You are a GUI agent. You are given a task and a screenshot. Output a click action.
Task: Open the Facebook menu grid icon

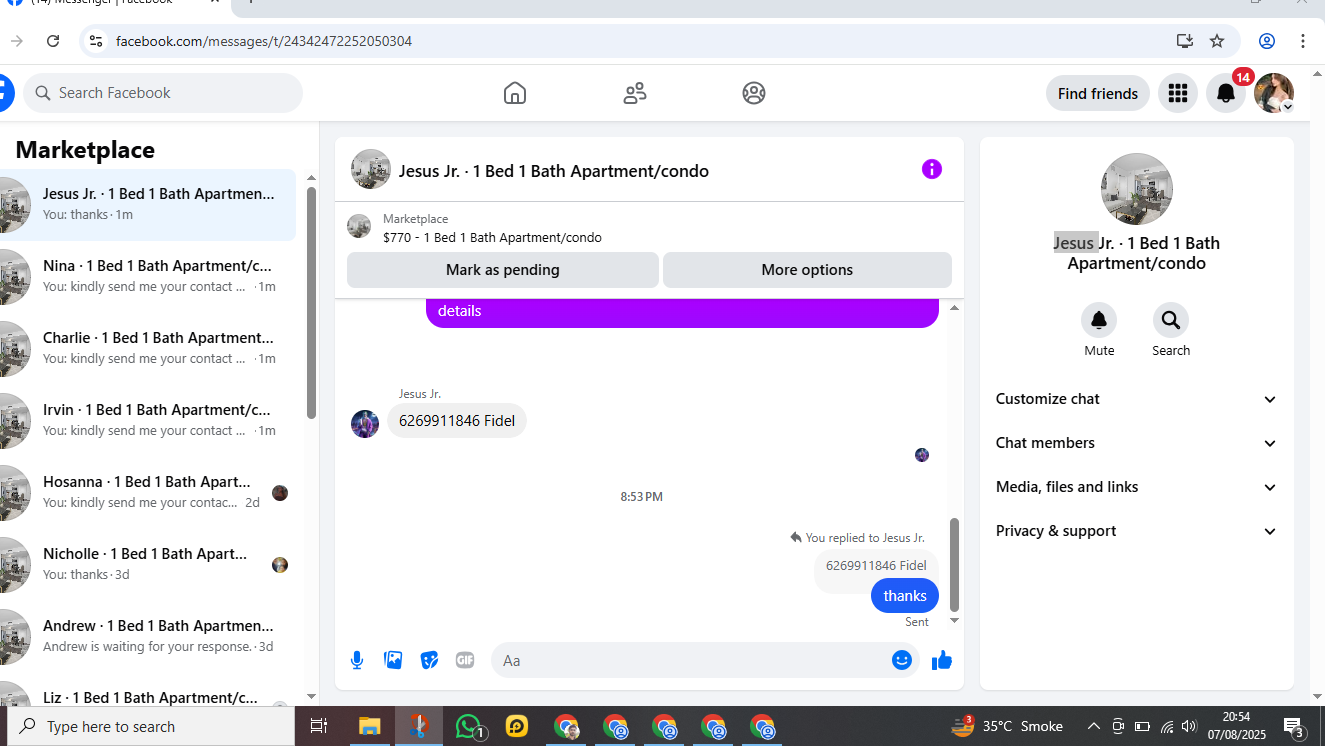tap(1178, 93)
